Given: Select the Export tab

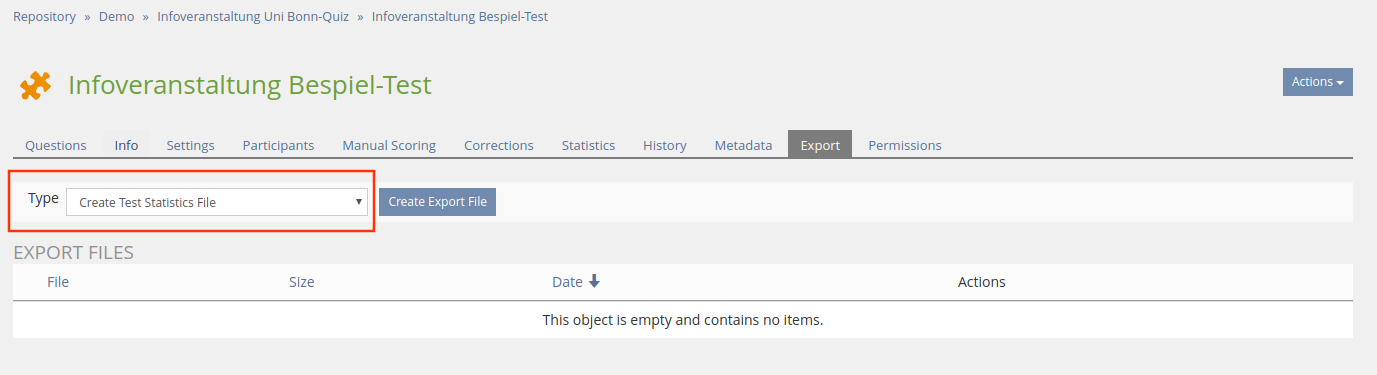Looking at the screenshot, I should tap(820, 145).
